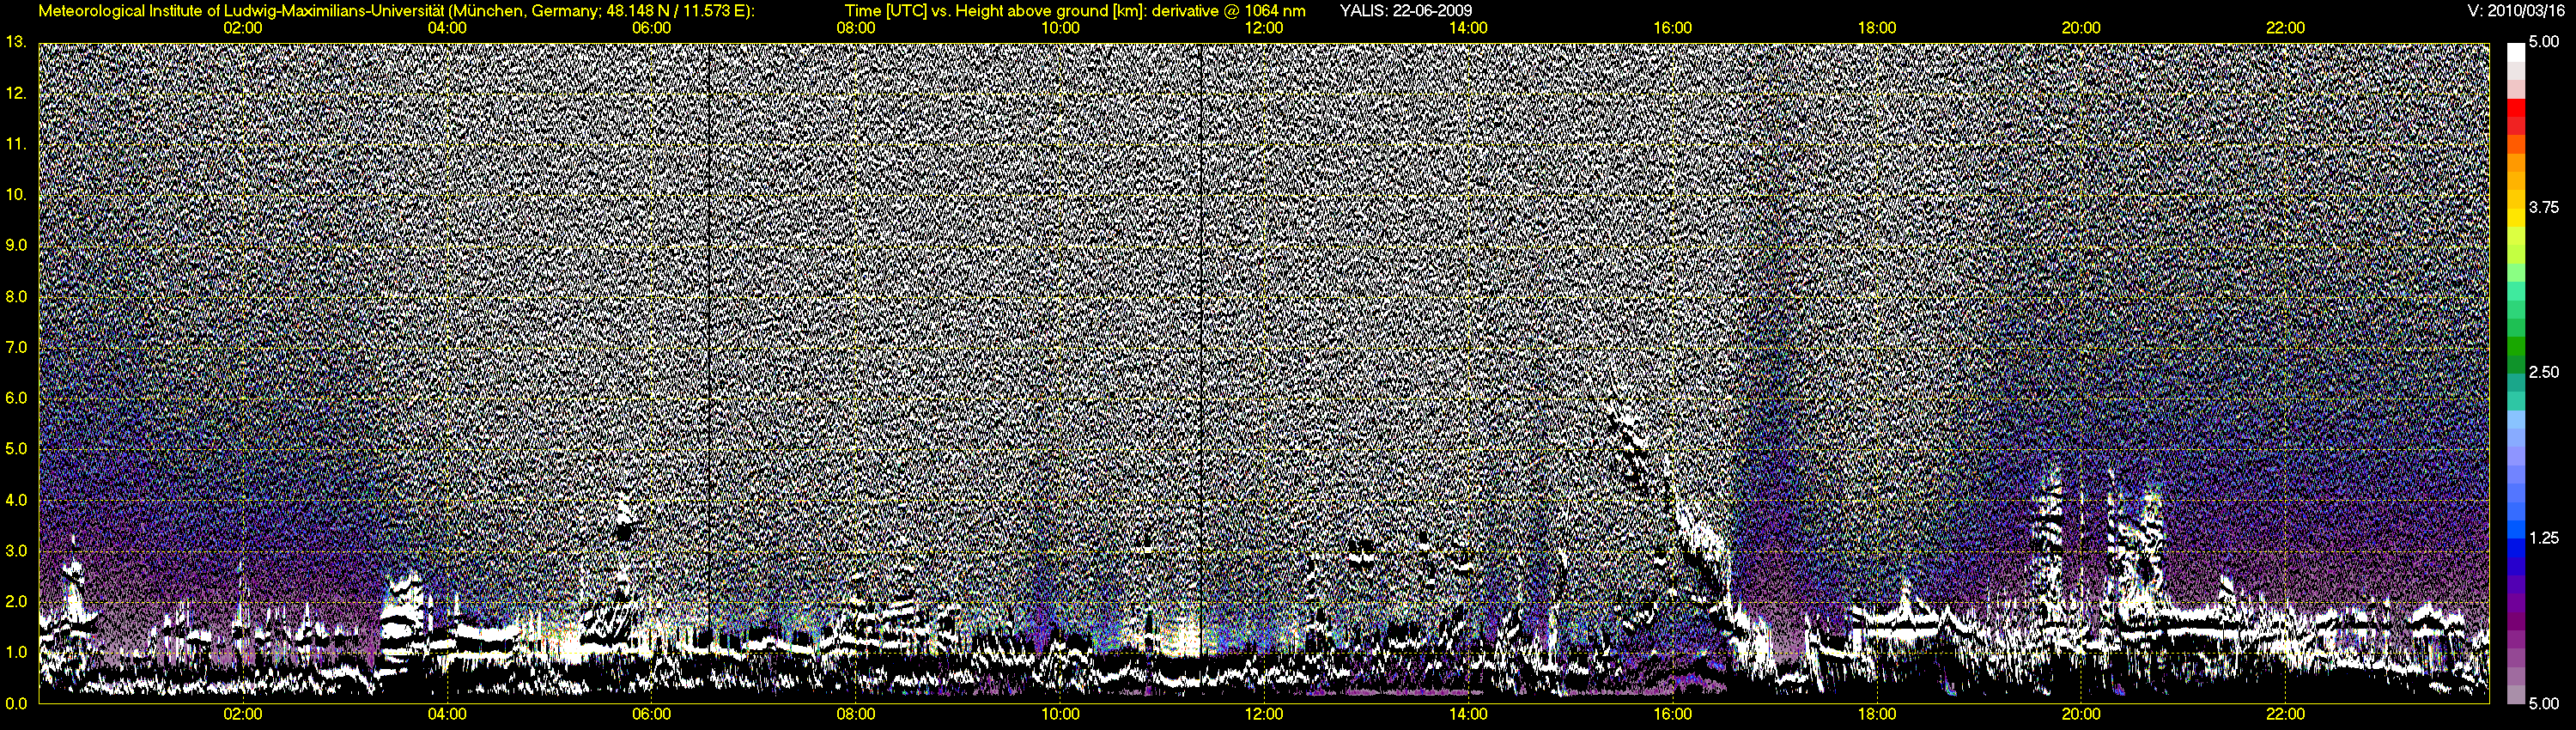Screen dimensions: 2576x730
Task: Click the '0.0' height axis label
Action: click(x=15, y=703)
